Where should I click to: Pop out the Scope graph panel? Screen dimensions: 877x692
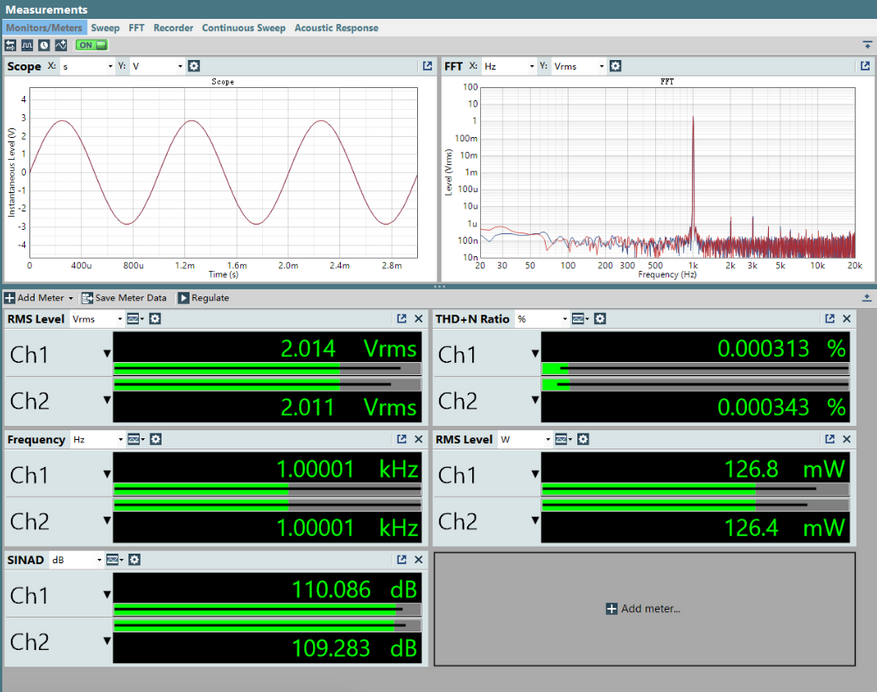(427, 66)
